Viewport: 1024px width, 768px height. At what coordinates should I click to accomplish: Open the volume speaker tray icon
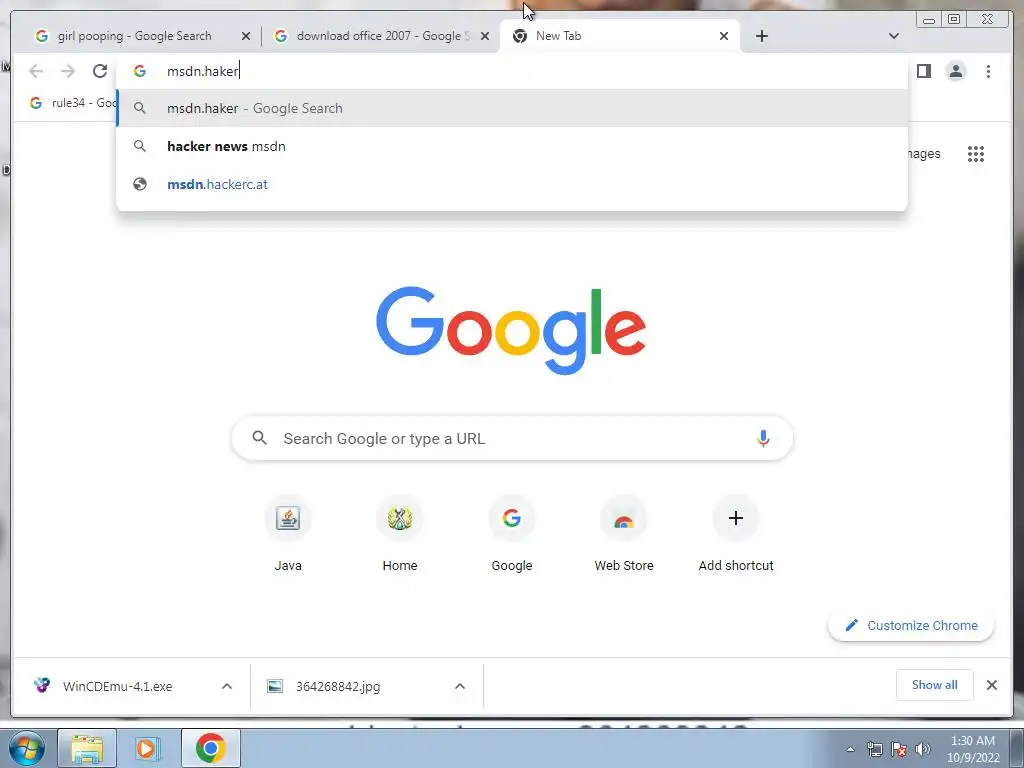click(923, 748)
